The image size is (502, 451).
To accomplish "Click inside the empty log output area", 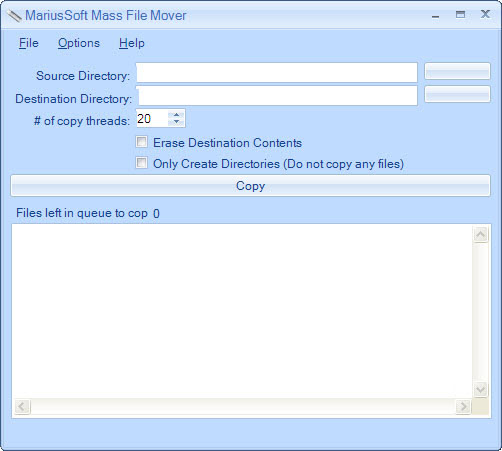I will click(242, 311).
